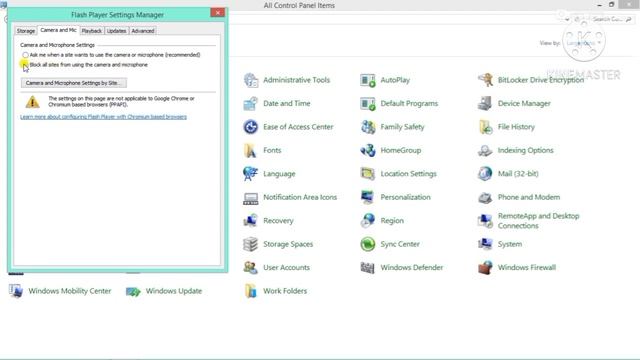Switch to the Updates tab
Viewport: 640px width, 360px height.
pos(116,31)
